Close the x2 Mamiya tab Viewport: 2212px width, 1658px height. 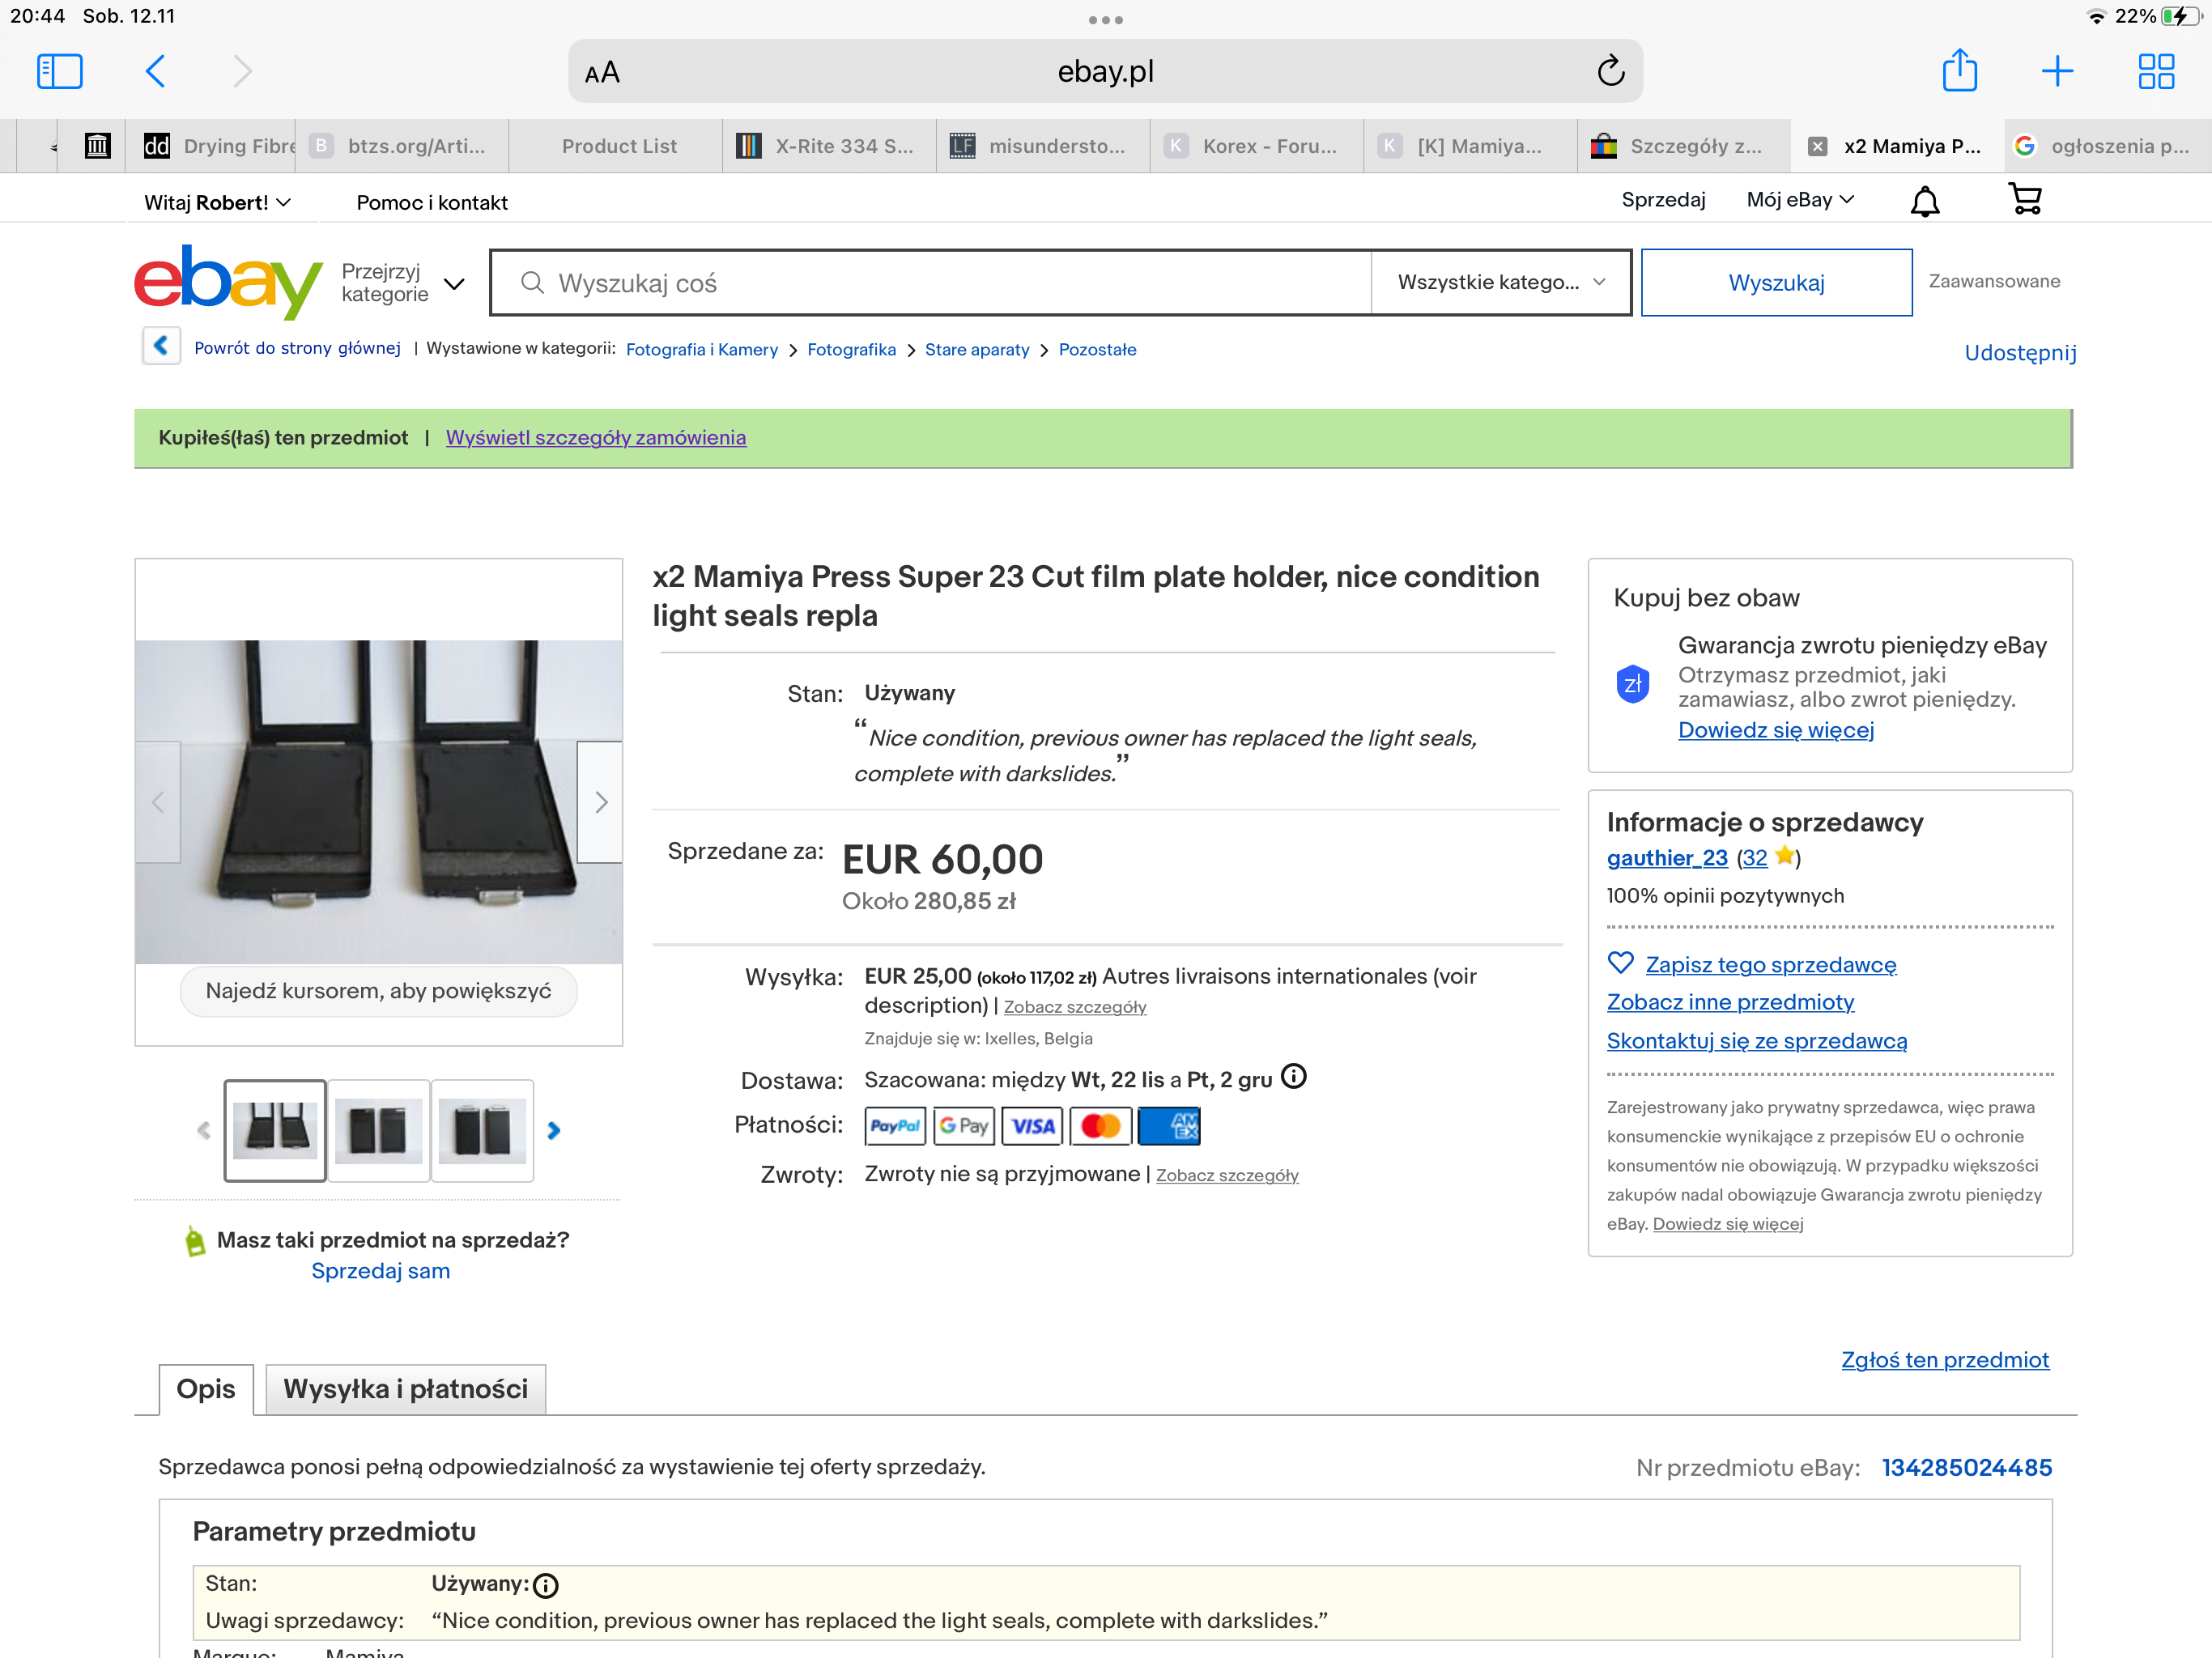(1817, 146)
